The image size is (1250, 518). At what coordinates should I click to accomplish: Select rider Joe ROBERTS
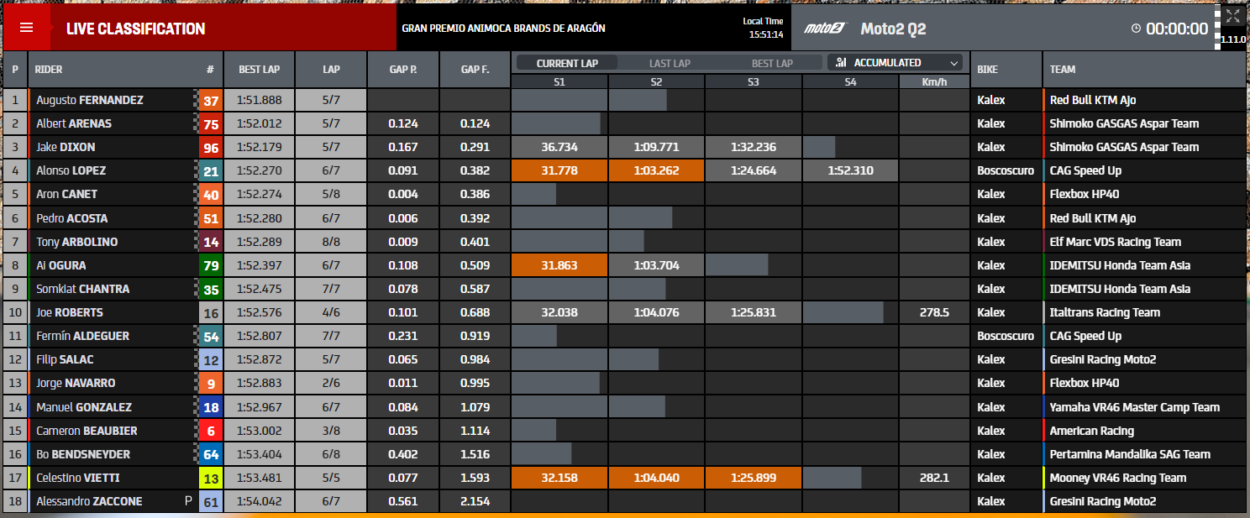(70, 313)
